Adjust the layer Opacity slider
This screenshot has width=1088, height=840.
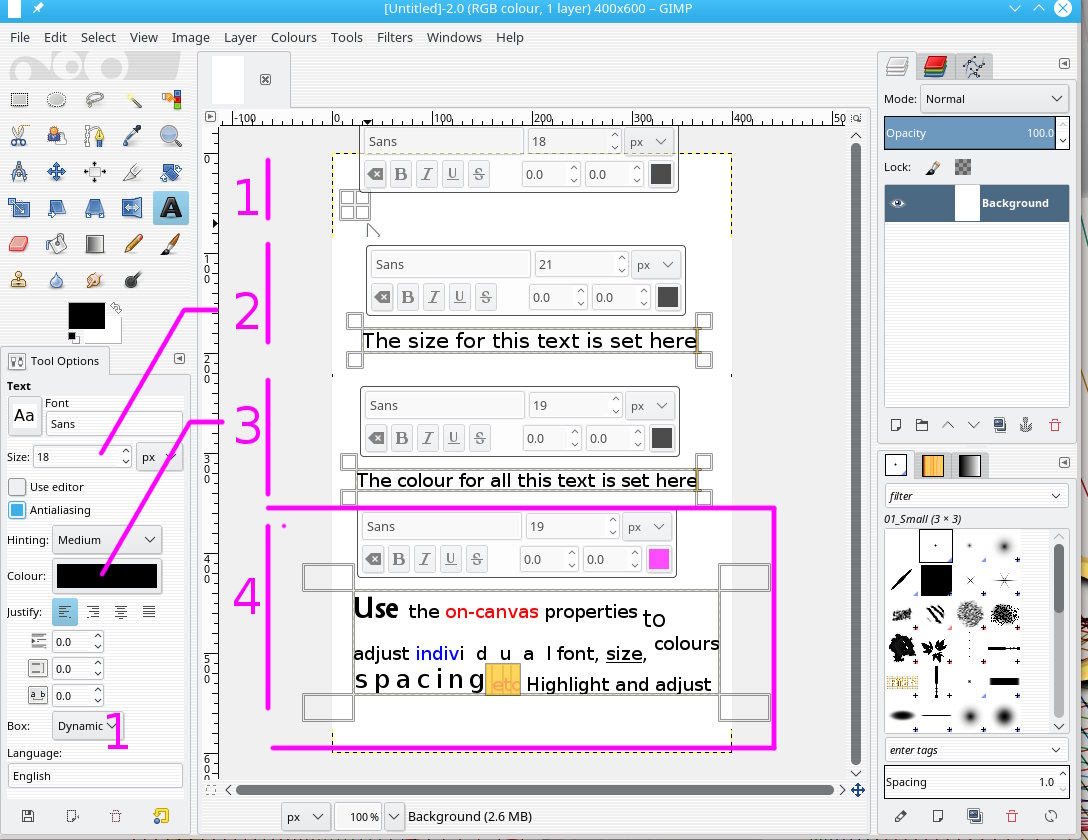(x=971, y=133)
